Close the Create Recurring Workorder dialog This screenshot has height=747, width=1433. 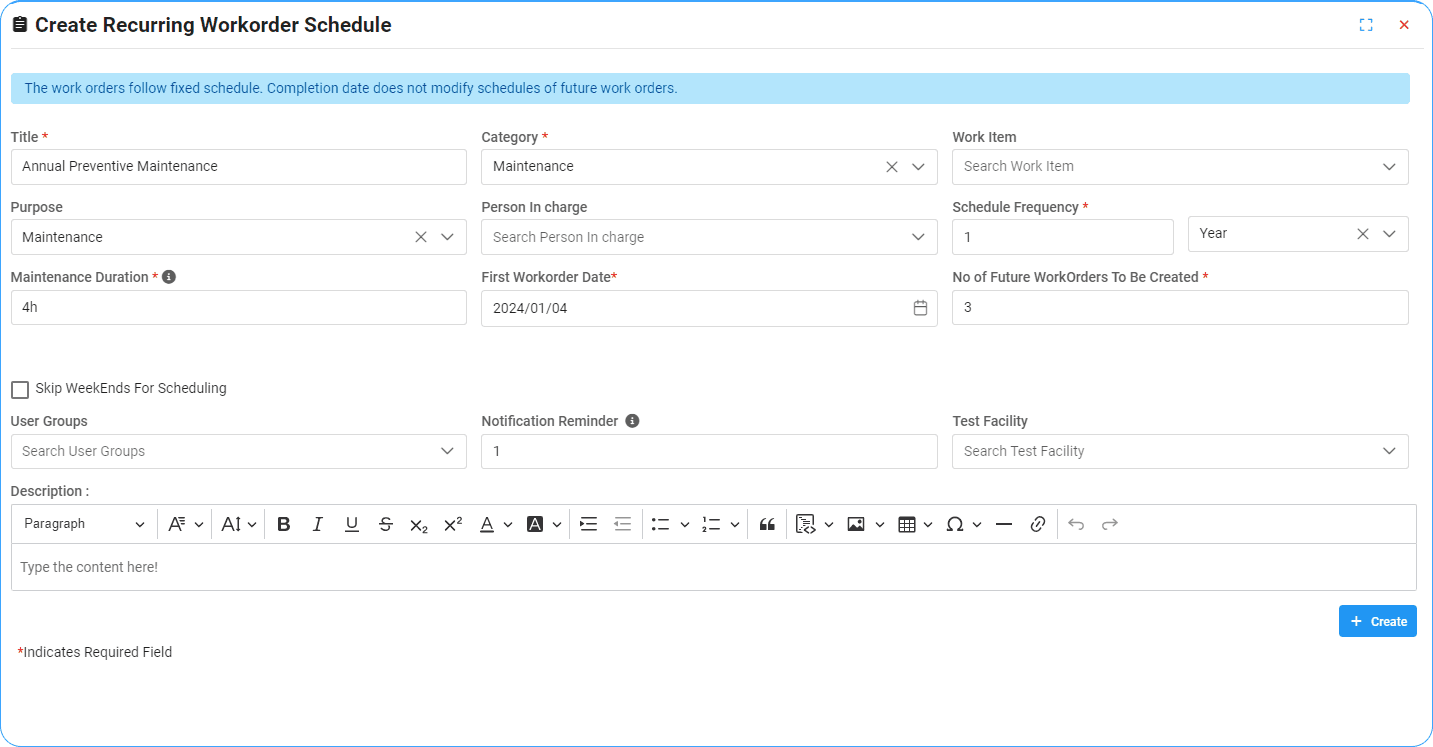click(x=1404, y=25)
